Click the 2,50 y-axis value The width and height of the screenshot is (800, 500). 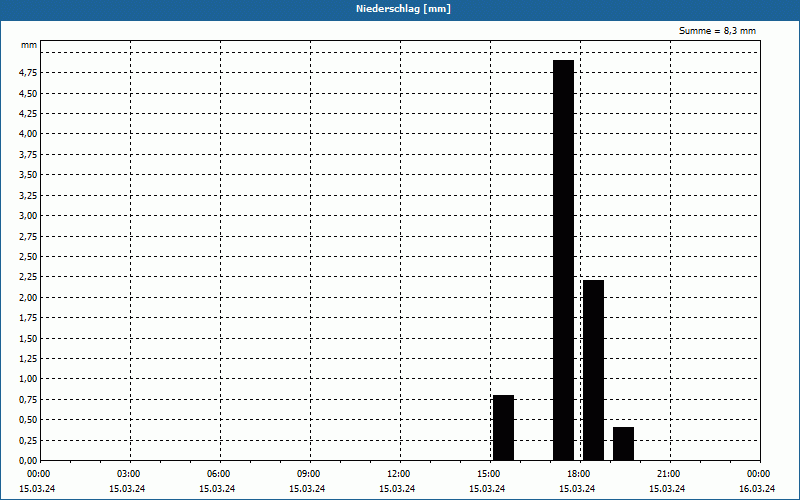tap(28, 257)
